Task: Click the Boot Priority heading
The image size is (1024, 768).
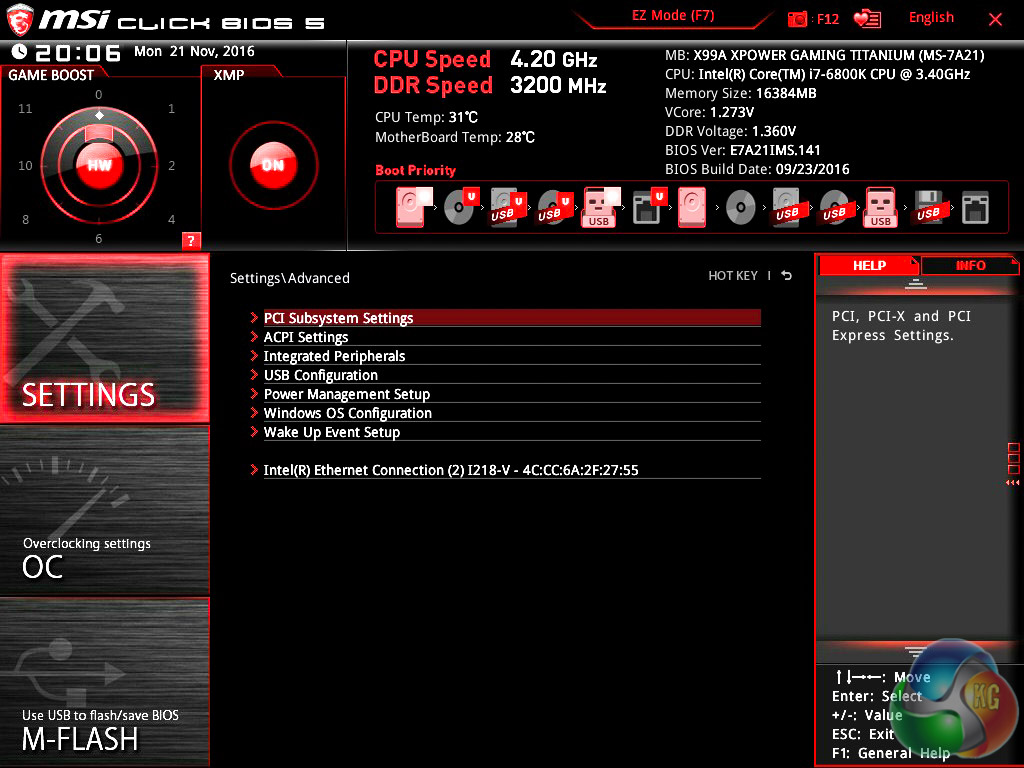Action: (x=415, y=170)
